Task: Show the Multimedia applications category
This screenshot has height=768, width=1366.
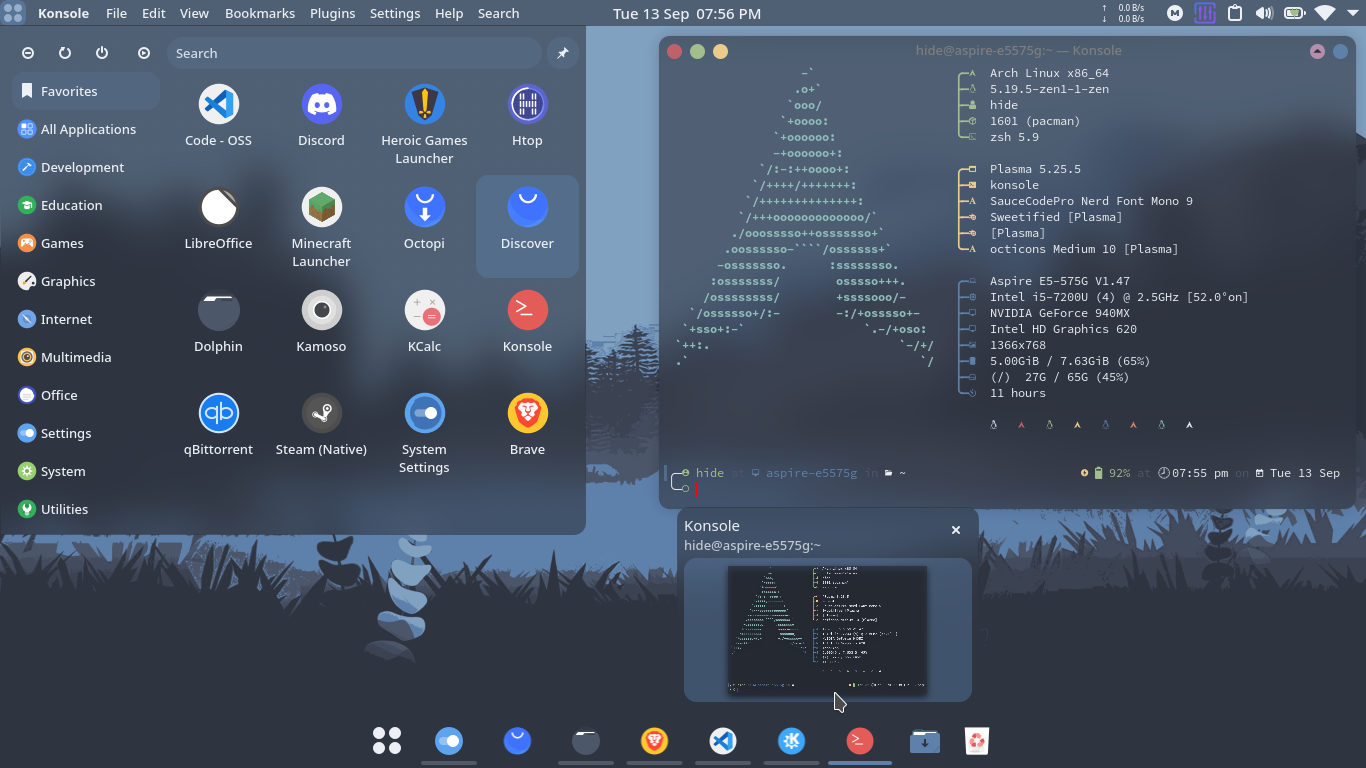Action: point(75,357)
